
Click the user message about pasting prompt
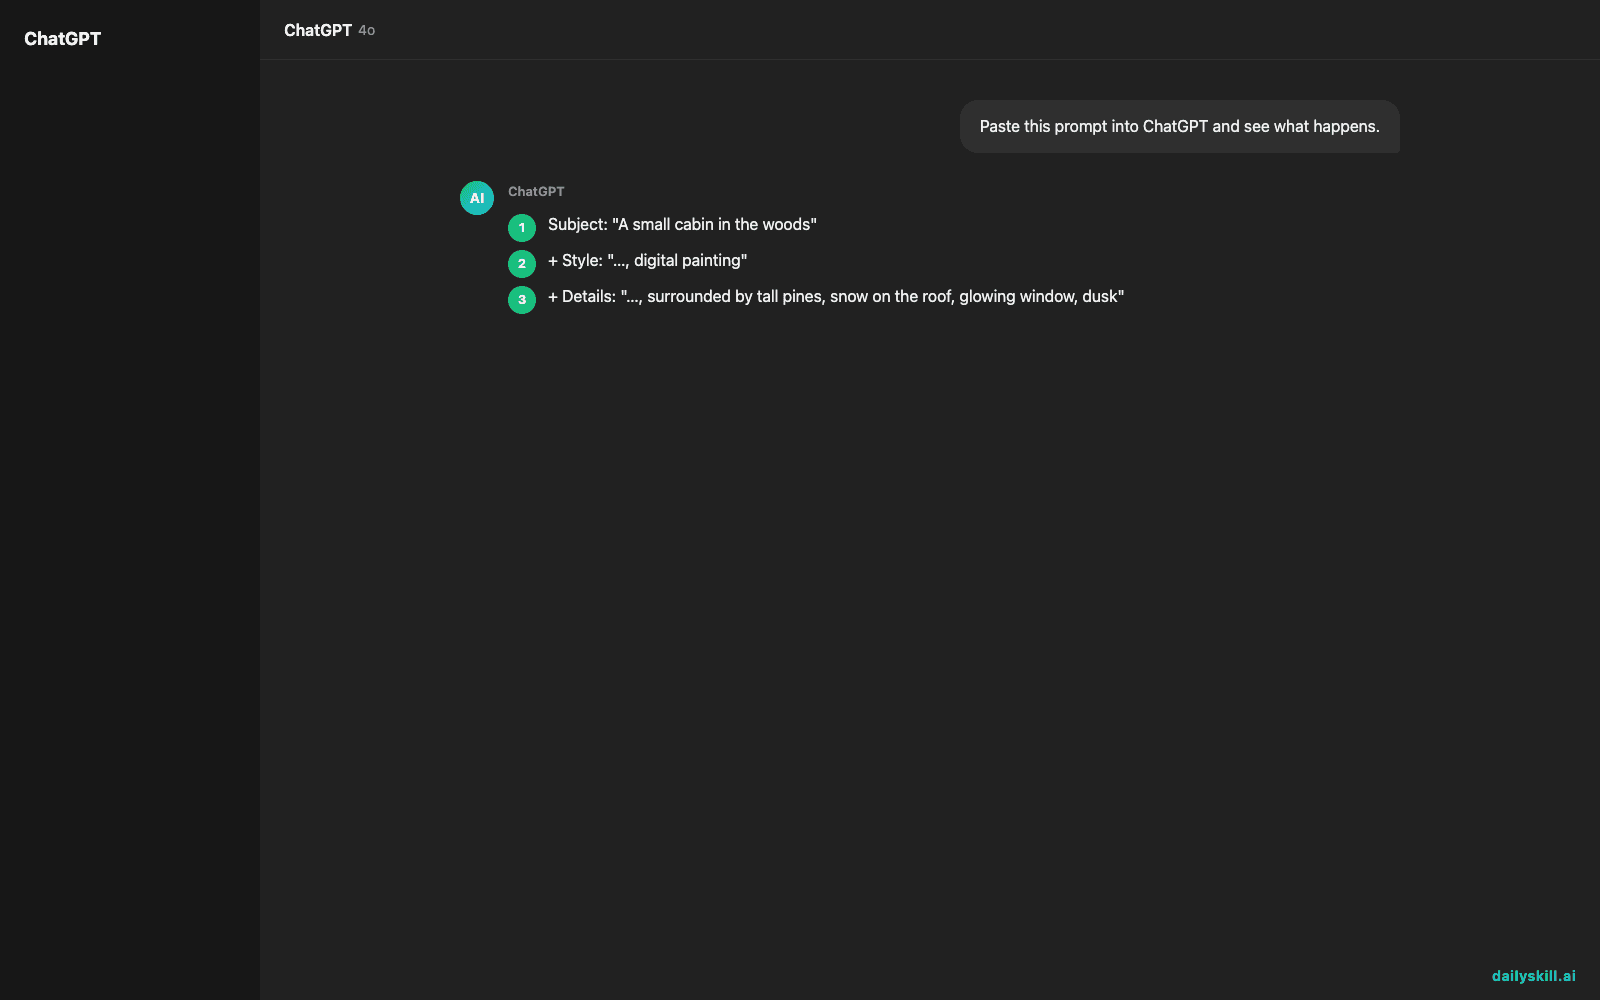tap(1179, 126)
